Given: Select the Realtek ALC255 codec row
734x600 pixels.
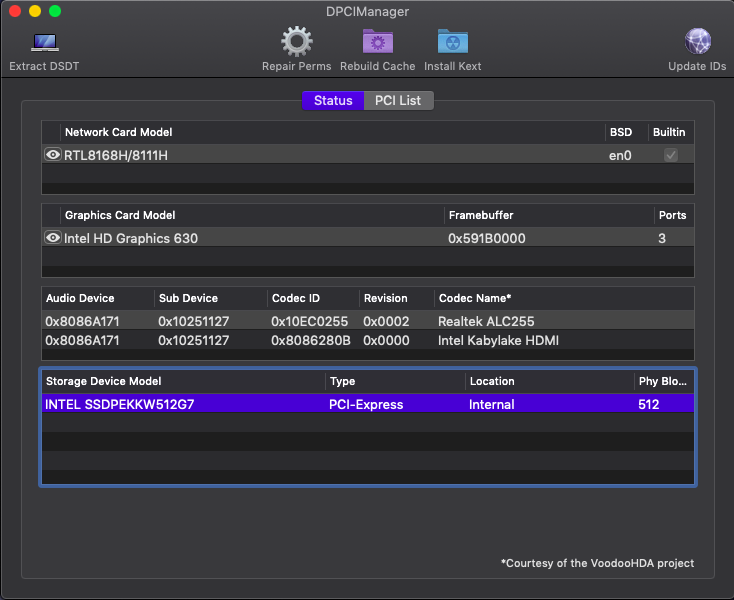Looking at the screenshot, I should coord(368,321).
